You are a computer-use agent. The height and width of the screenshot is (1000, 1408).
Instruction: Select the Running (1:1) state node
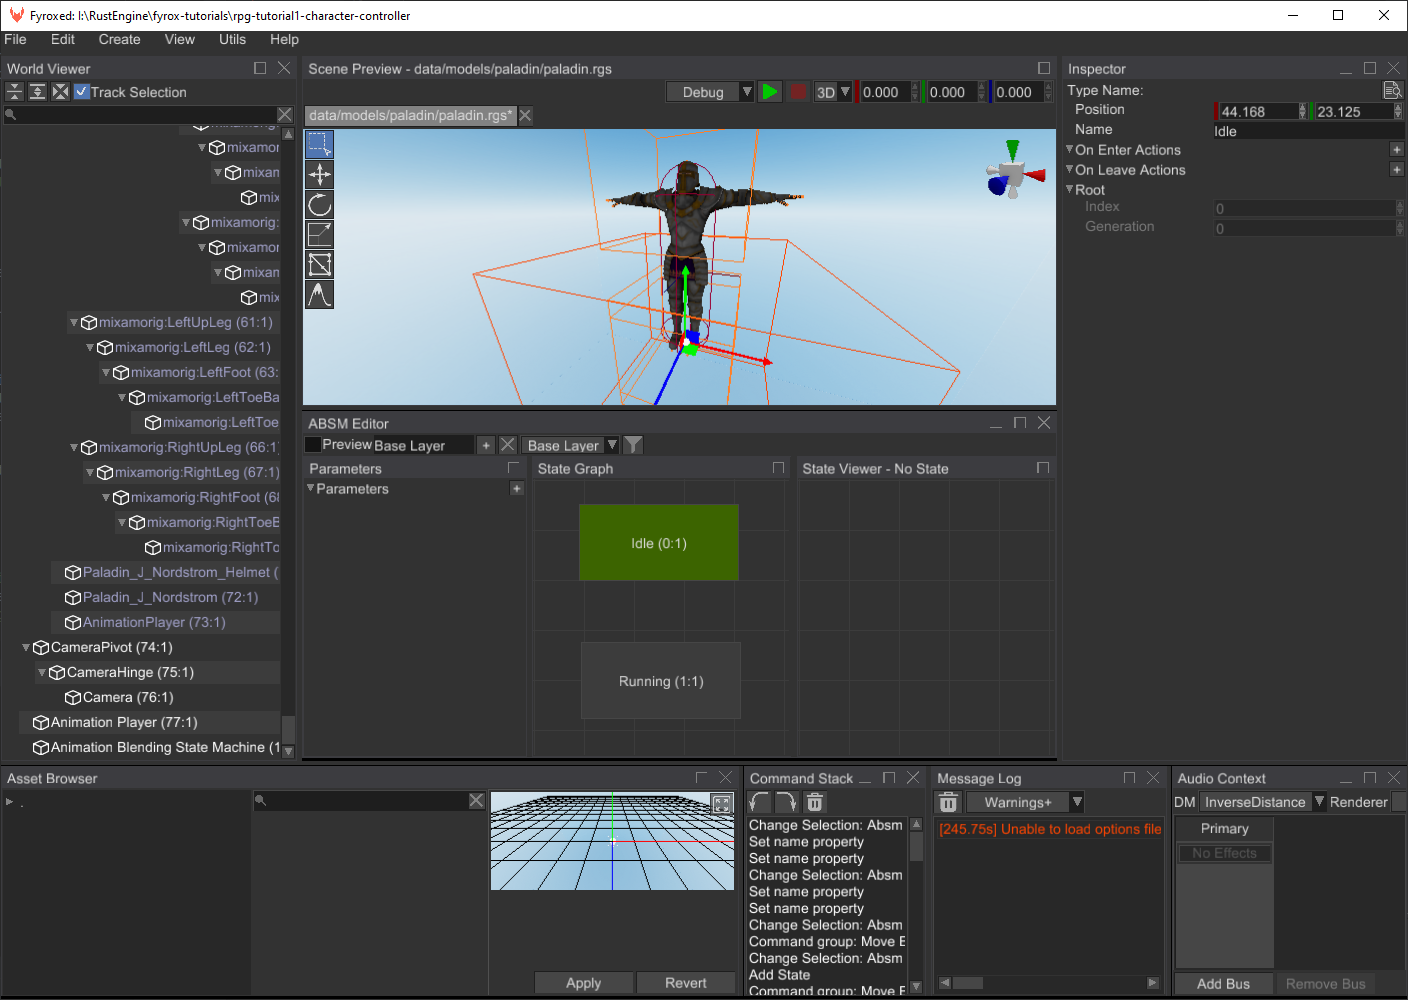click(660, 681)
